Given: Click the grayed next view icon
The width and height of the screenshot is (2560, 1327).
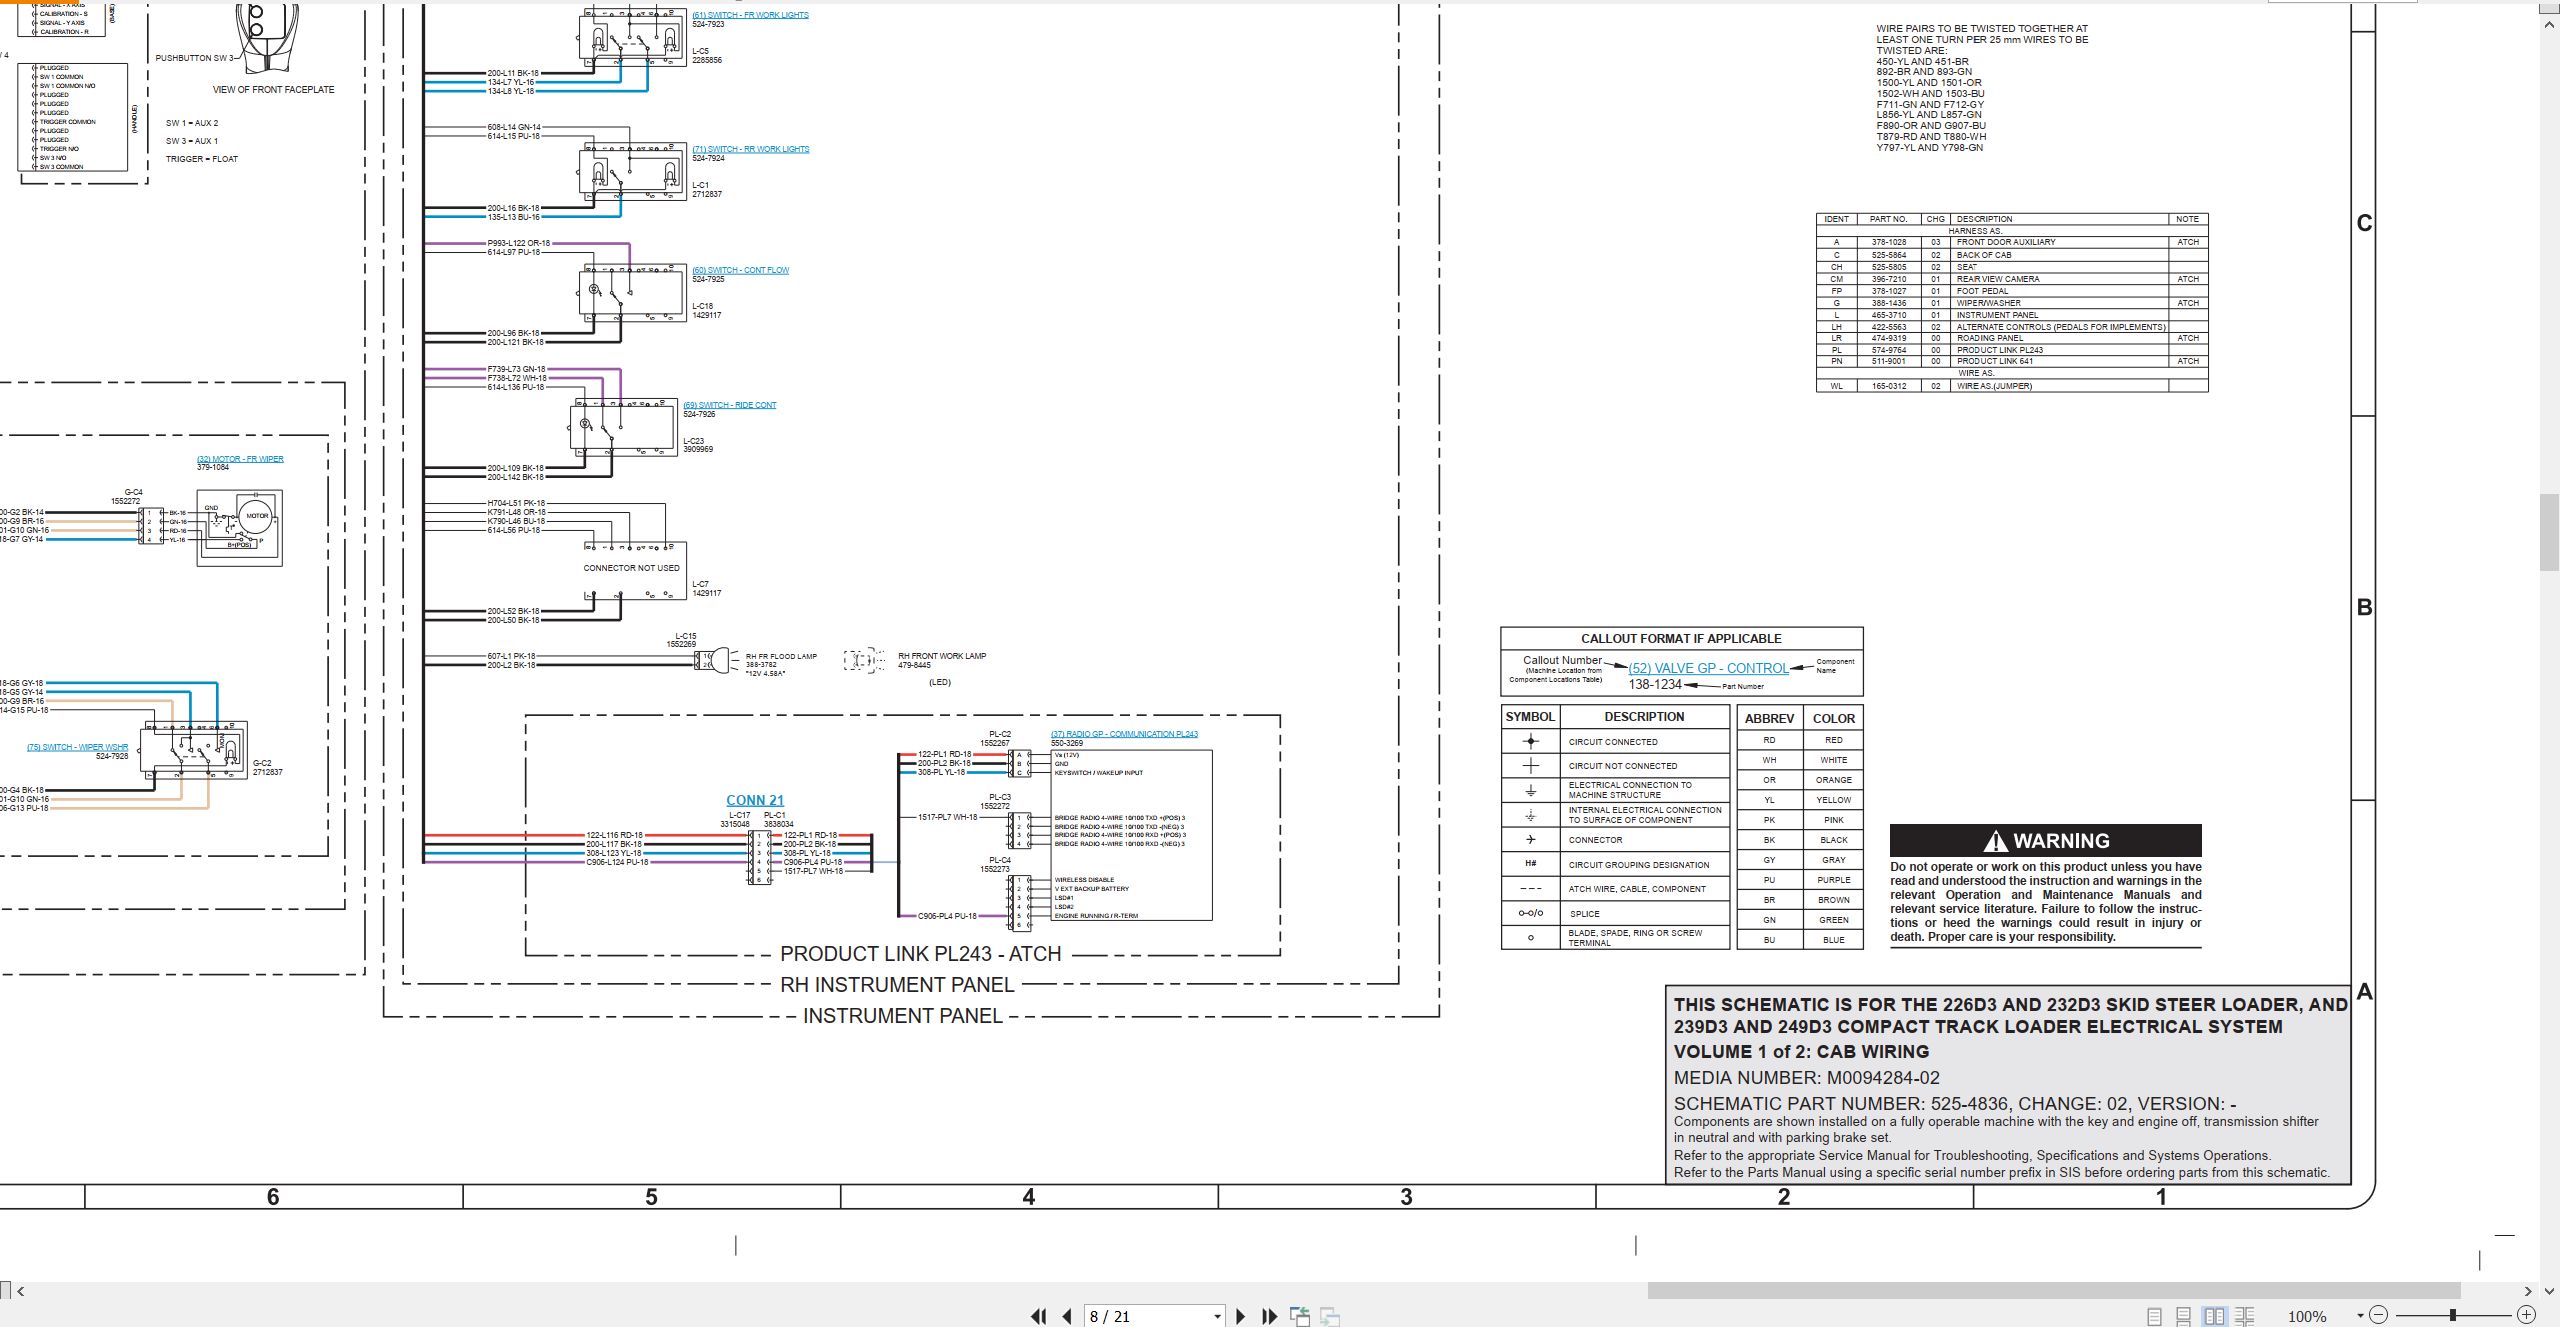Looking at the screenshot, I should tap(1330, 1316).
